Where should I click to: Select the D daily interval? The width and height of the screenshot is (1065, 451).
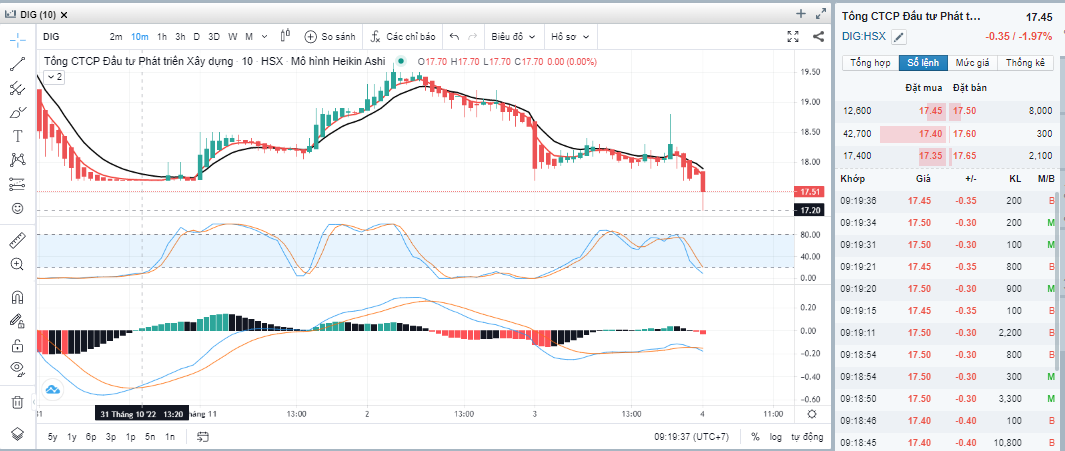click(196, 37)
